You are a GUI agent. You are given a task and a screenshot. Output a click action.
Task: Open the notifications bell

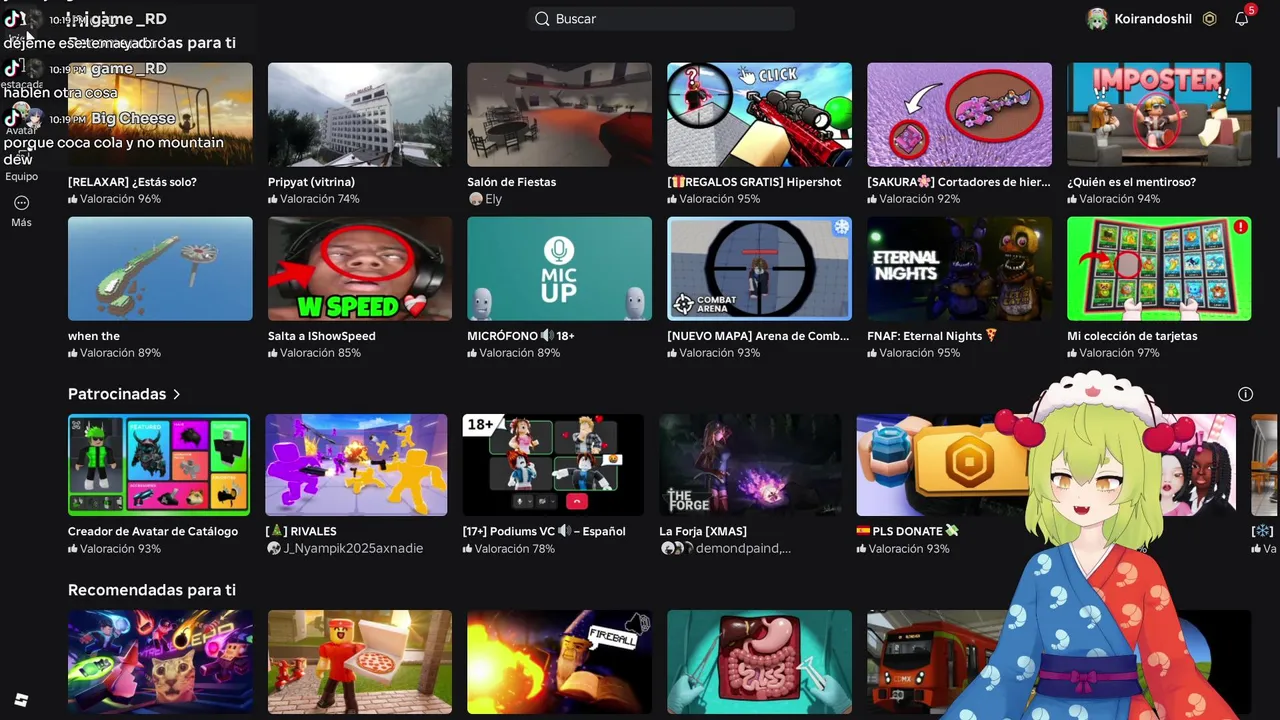click(x=1242, y=19)
